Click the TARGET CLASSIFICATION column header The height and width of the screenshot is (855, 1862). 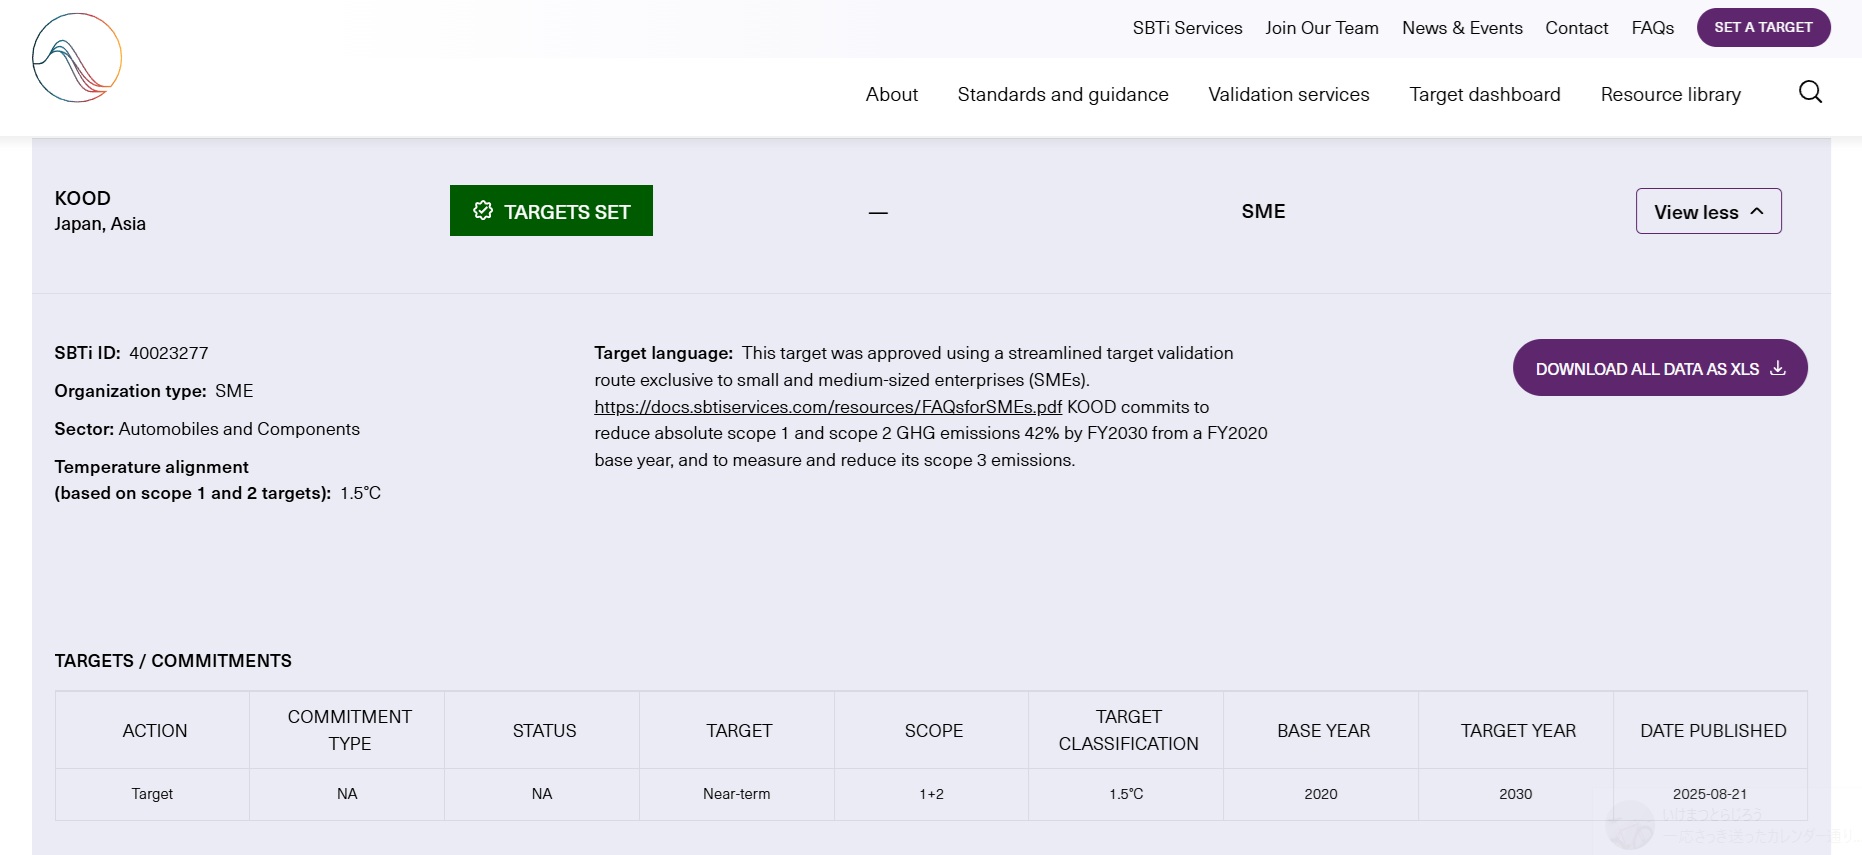(1128, 730)
